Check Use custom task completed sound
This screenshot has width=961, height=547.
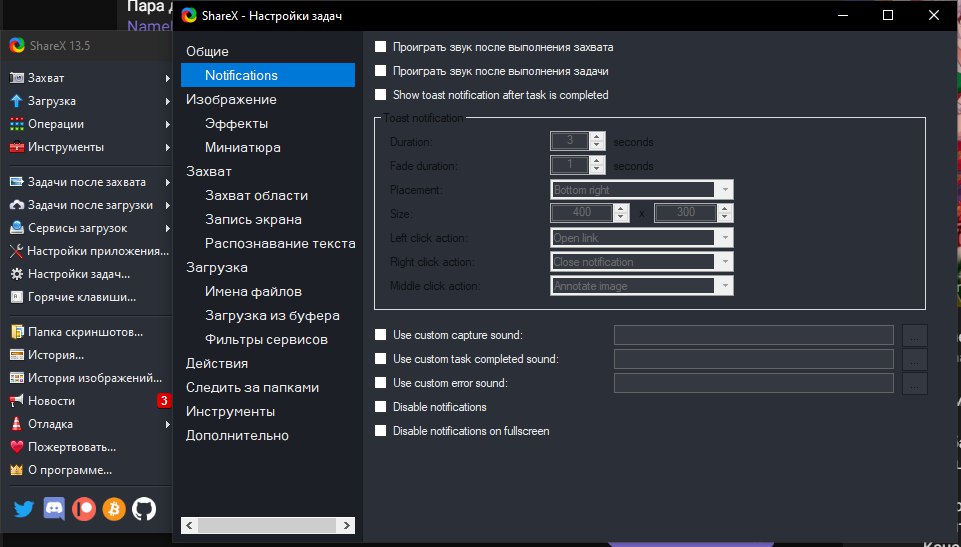(381, 358)
